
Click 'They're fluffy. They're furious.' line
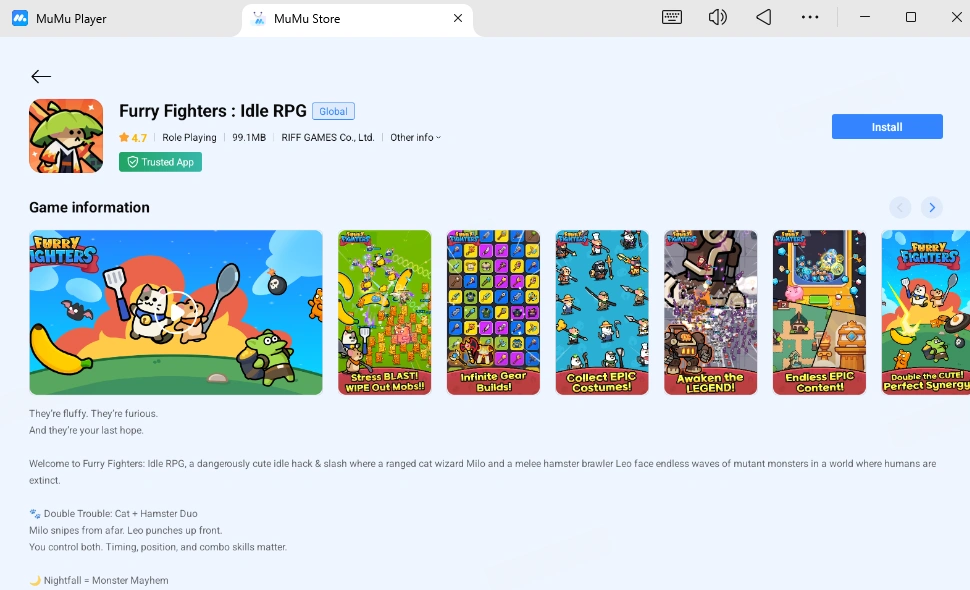93,413
